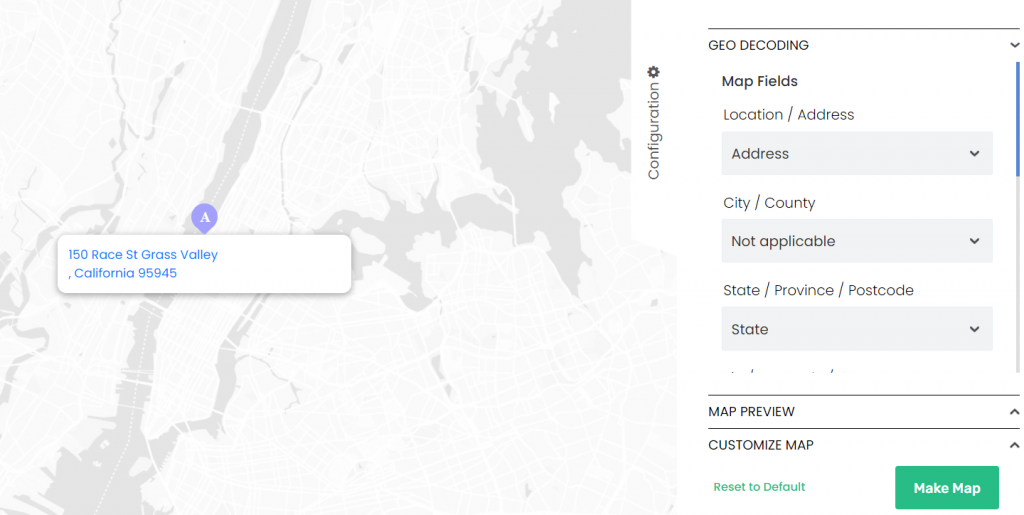Click the Reset to Default link
The width and height of the screenshot is (1024, 515).
point(759,487)
